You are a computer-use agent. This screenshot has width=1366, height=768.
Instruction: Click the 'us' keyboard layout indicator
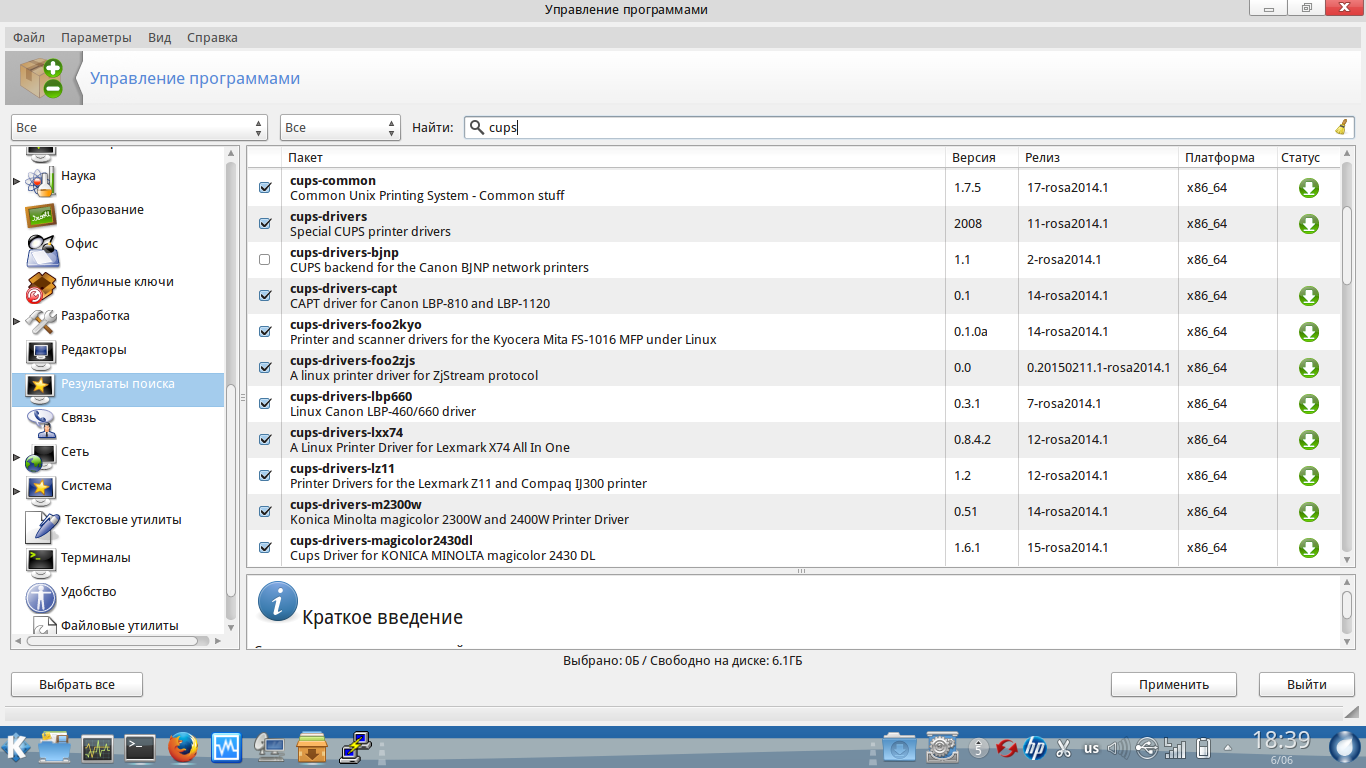point(1091,747)
